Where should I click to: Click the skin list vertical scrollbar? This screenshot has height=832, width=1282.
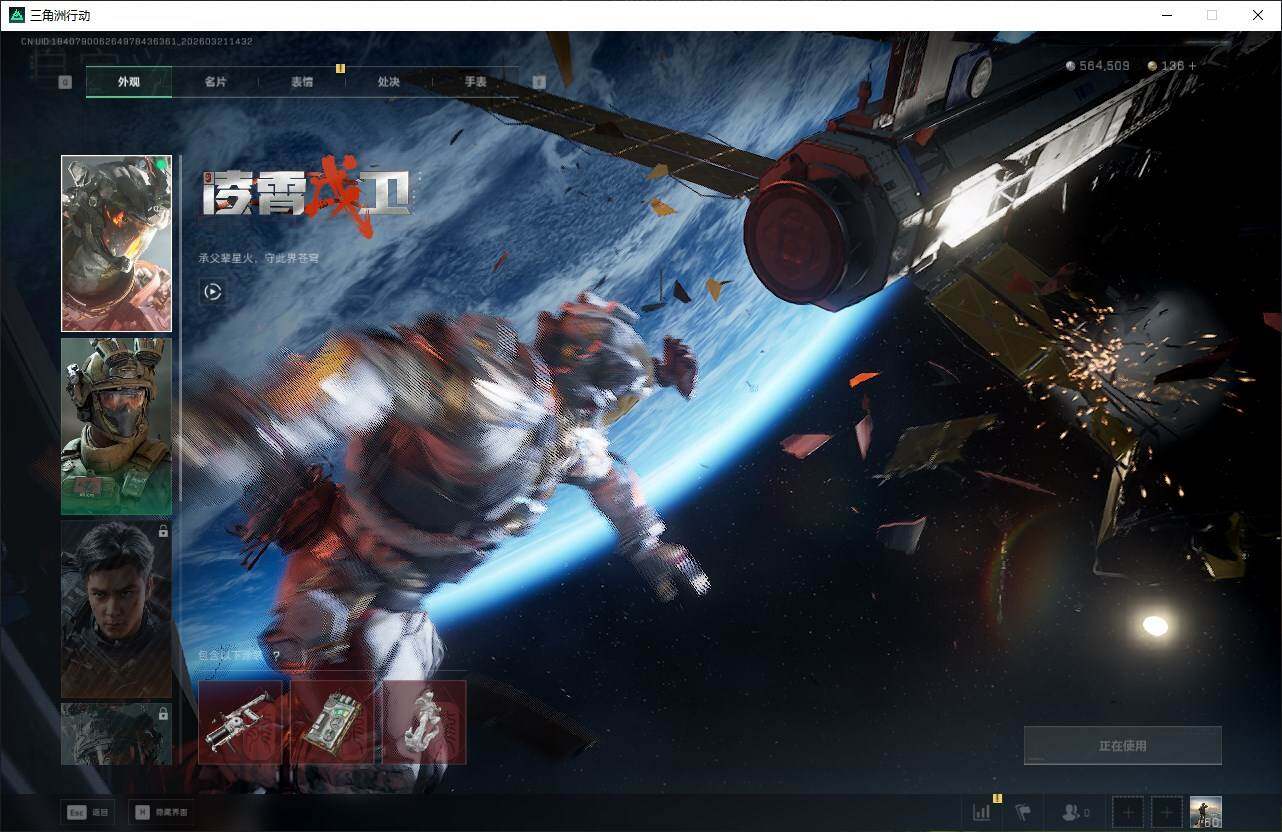tap(180, 328)
